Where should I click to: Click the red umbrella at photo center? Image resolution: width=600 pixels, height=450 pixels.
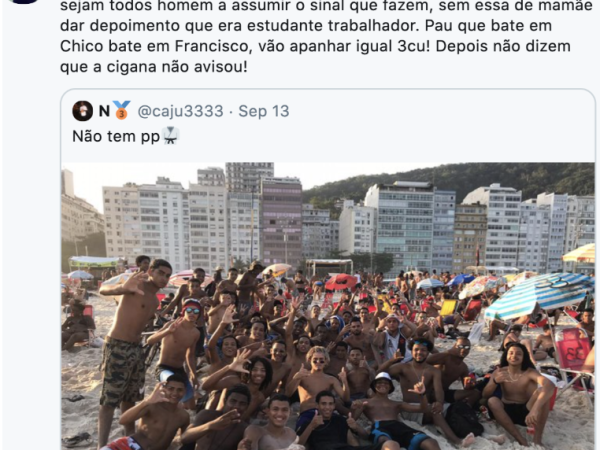click(341, 282)
